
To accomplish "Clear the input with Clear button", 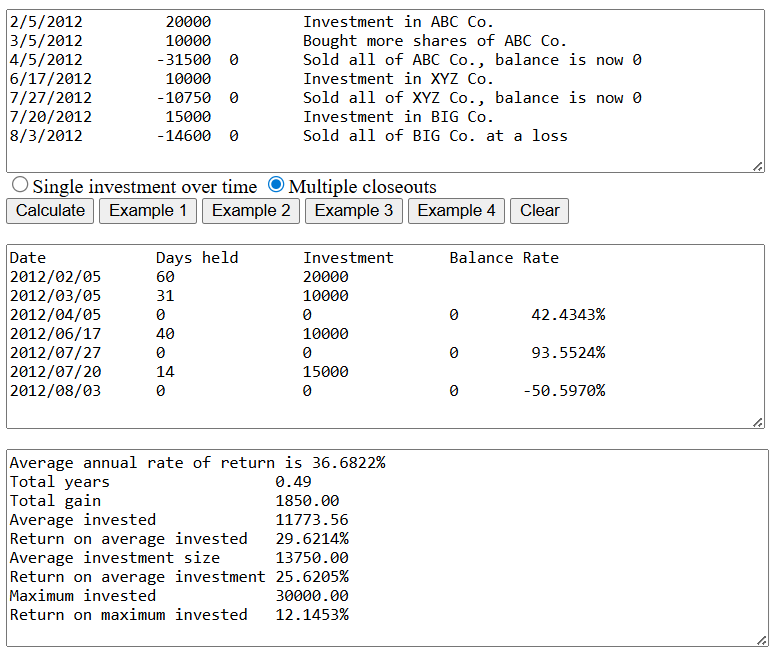I will click(x=540, y=211).
